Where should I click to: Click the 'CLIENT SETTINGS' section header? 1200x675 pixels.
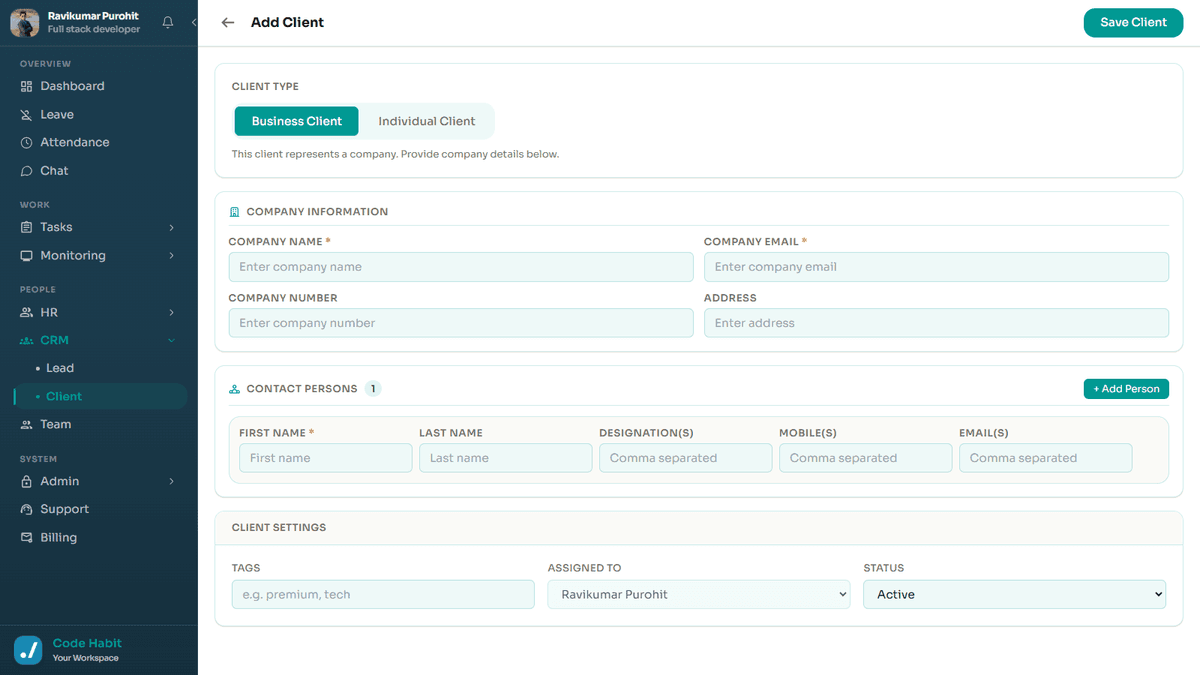point(279,527)
